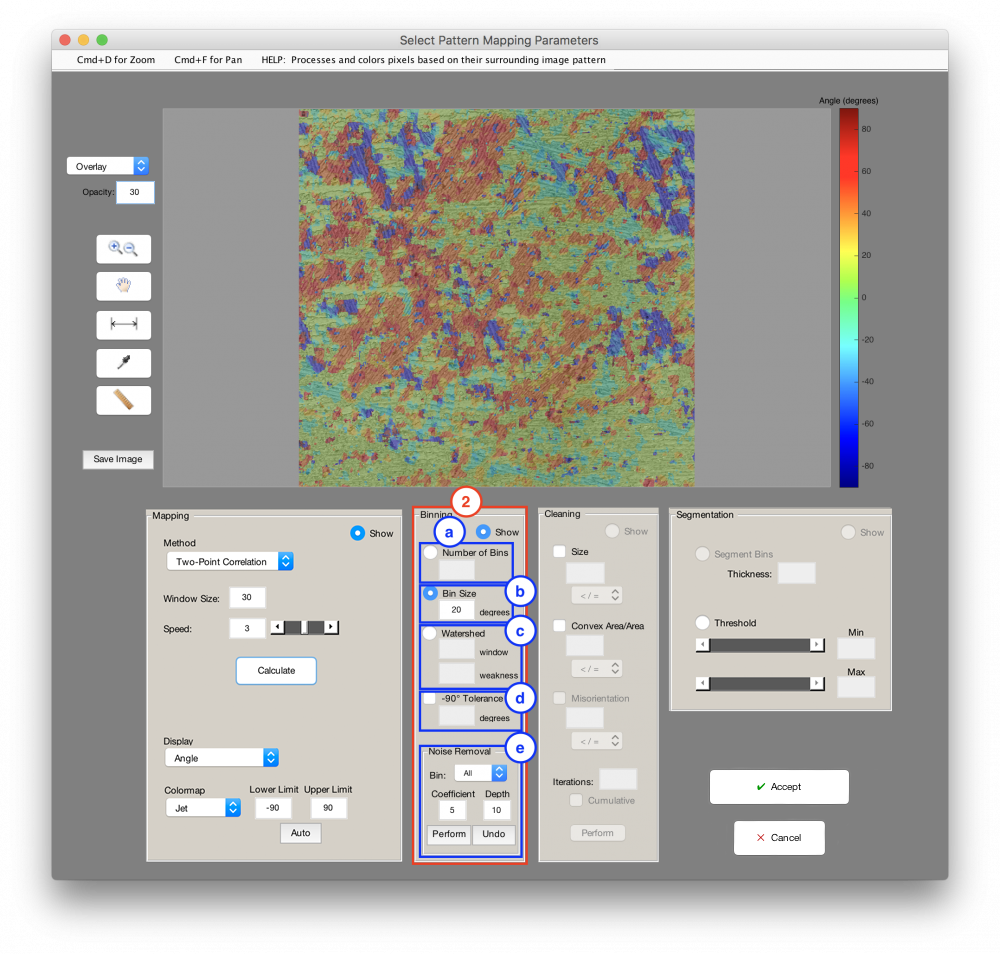The width and height of the screenshot is (1000, 954).
Task: Click the Calculate button
Action: tap(276, 671)
